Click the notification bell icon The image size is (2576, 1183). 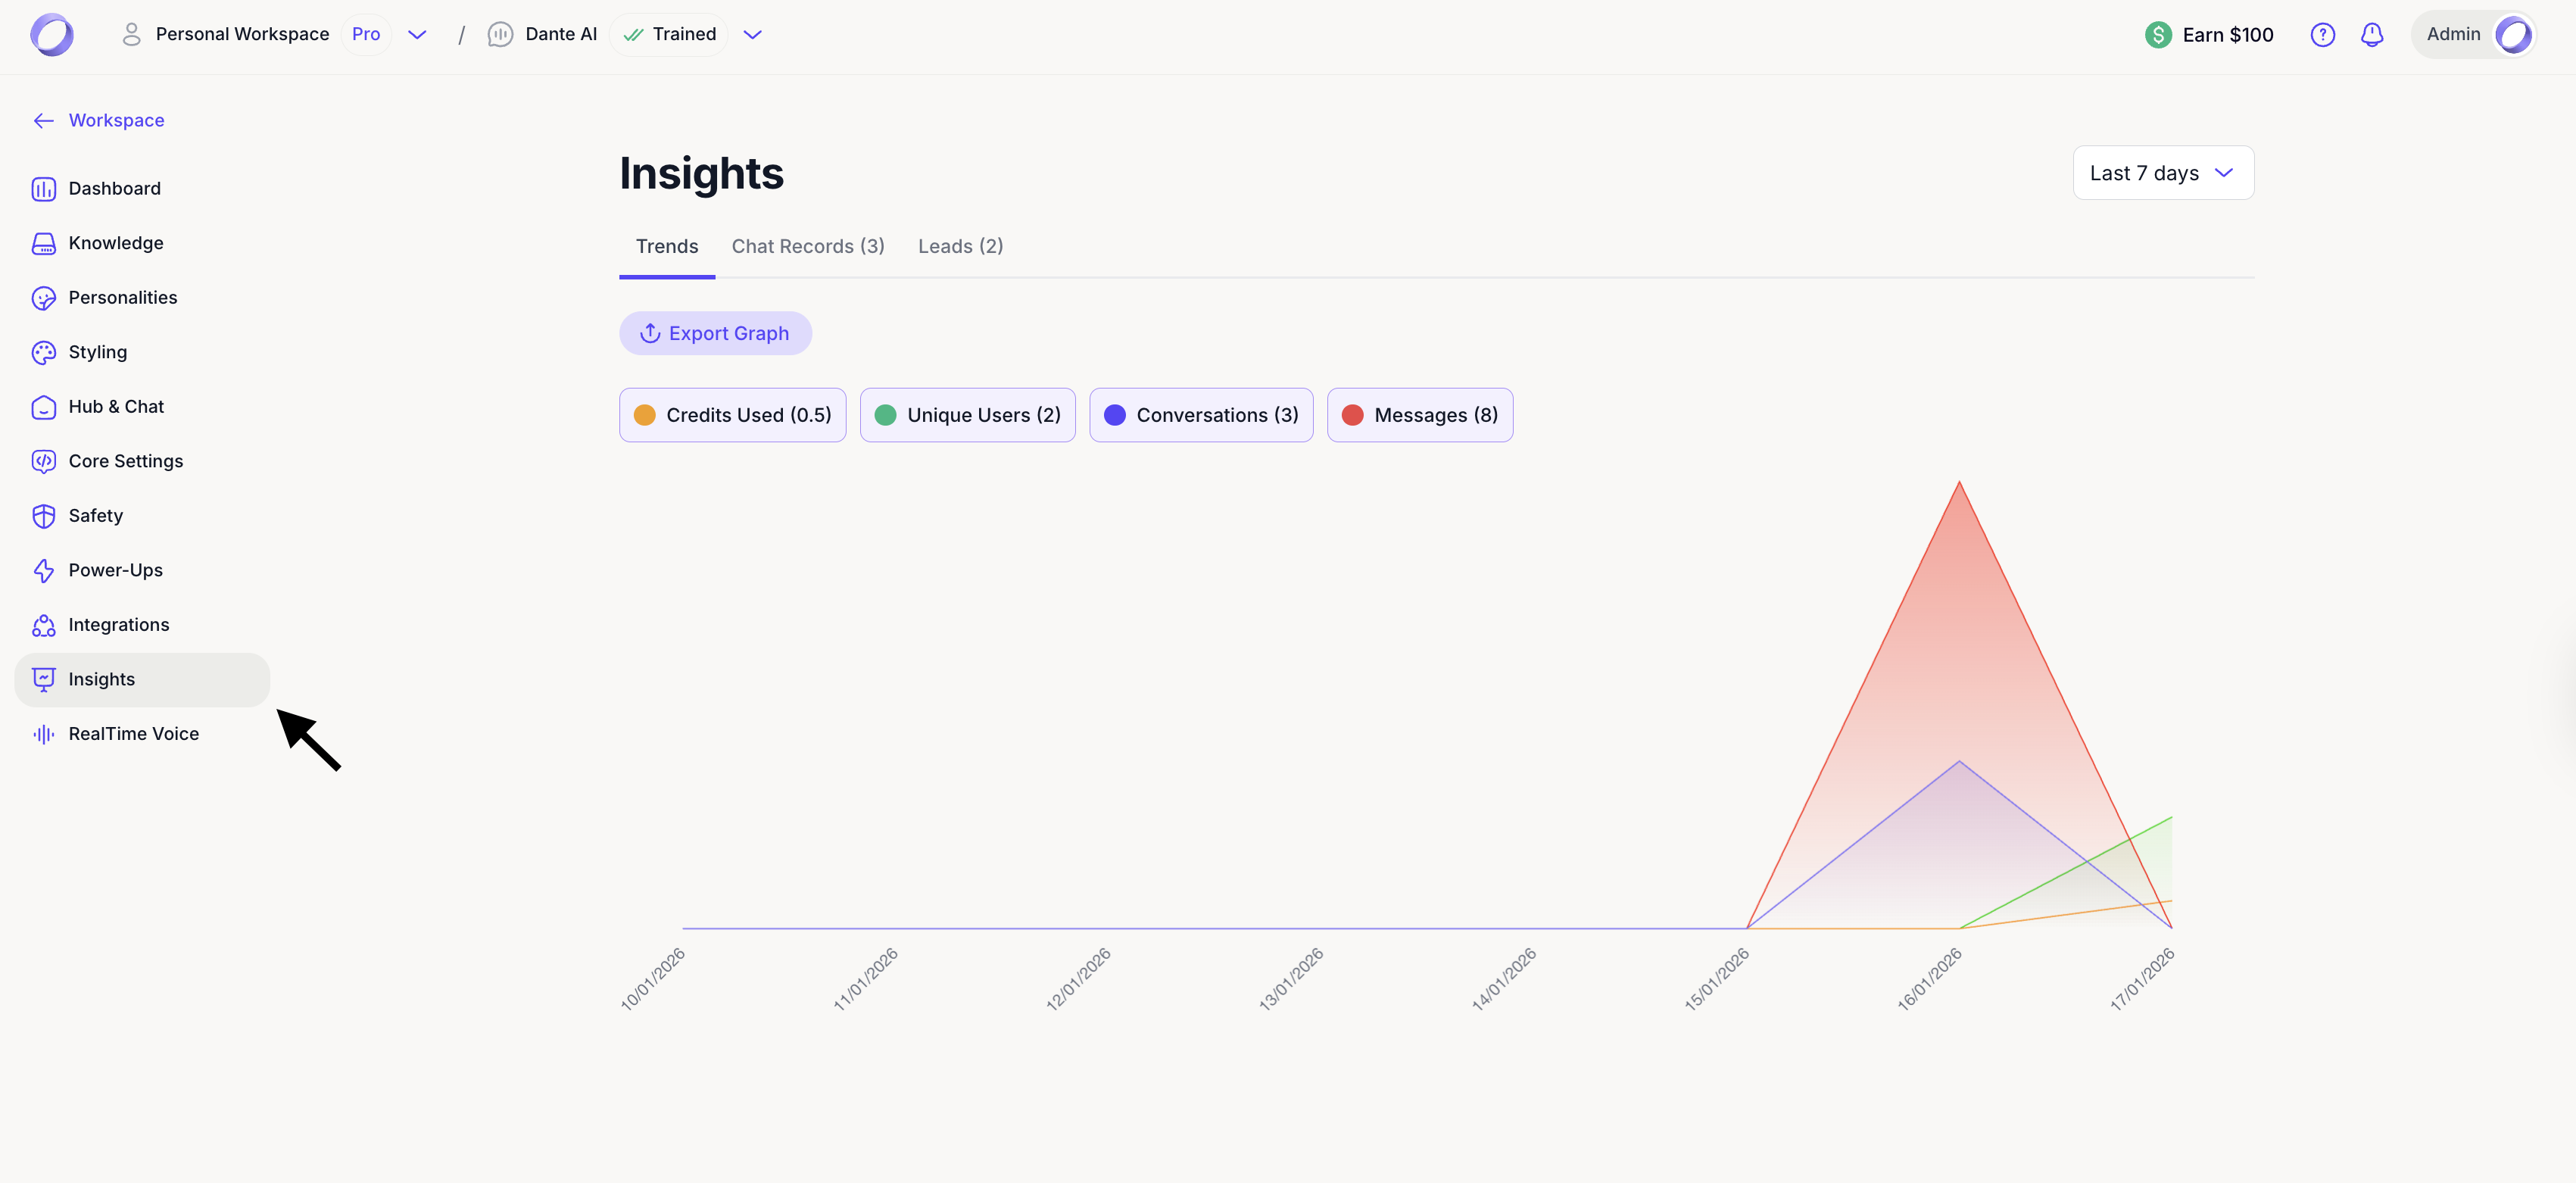click(2371, 35)
